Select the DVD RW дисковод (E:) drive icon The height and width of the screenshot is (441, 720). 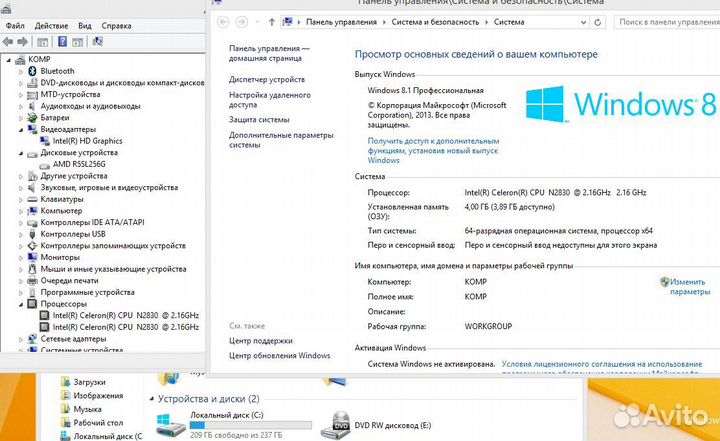pyautogui.click(x=336, y=425)
